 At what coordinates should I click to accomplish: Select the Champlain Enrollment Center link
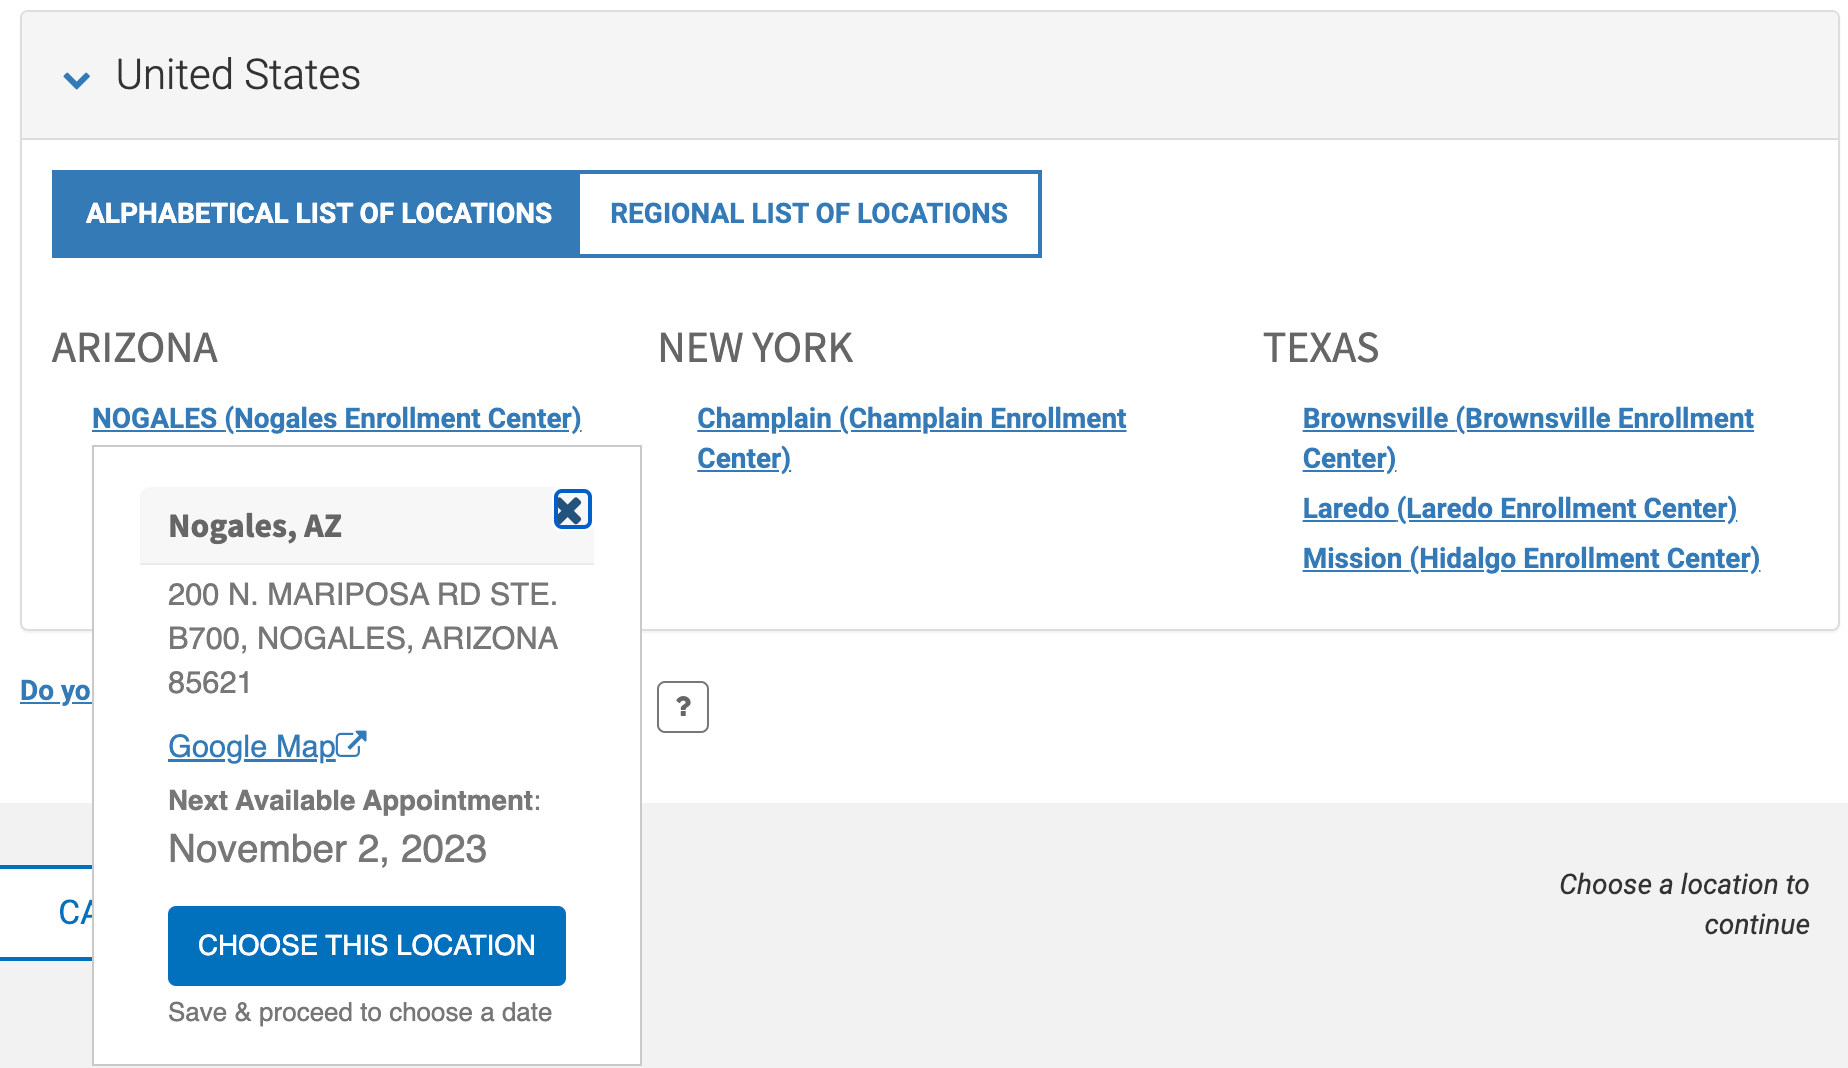click(911, 419)
